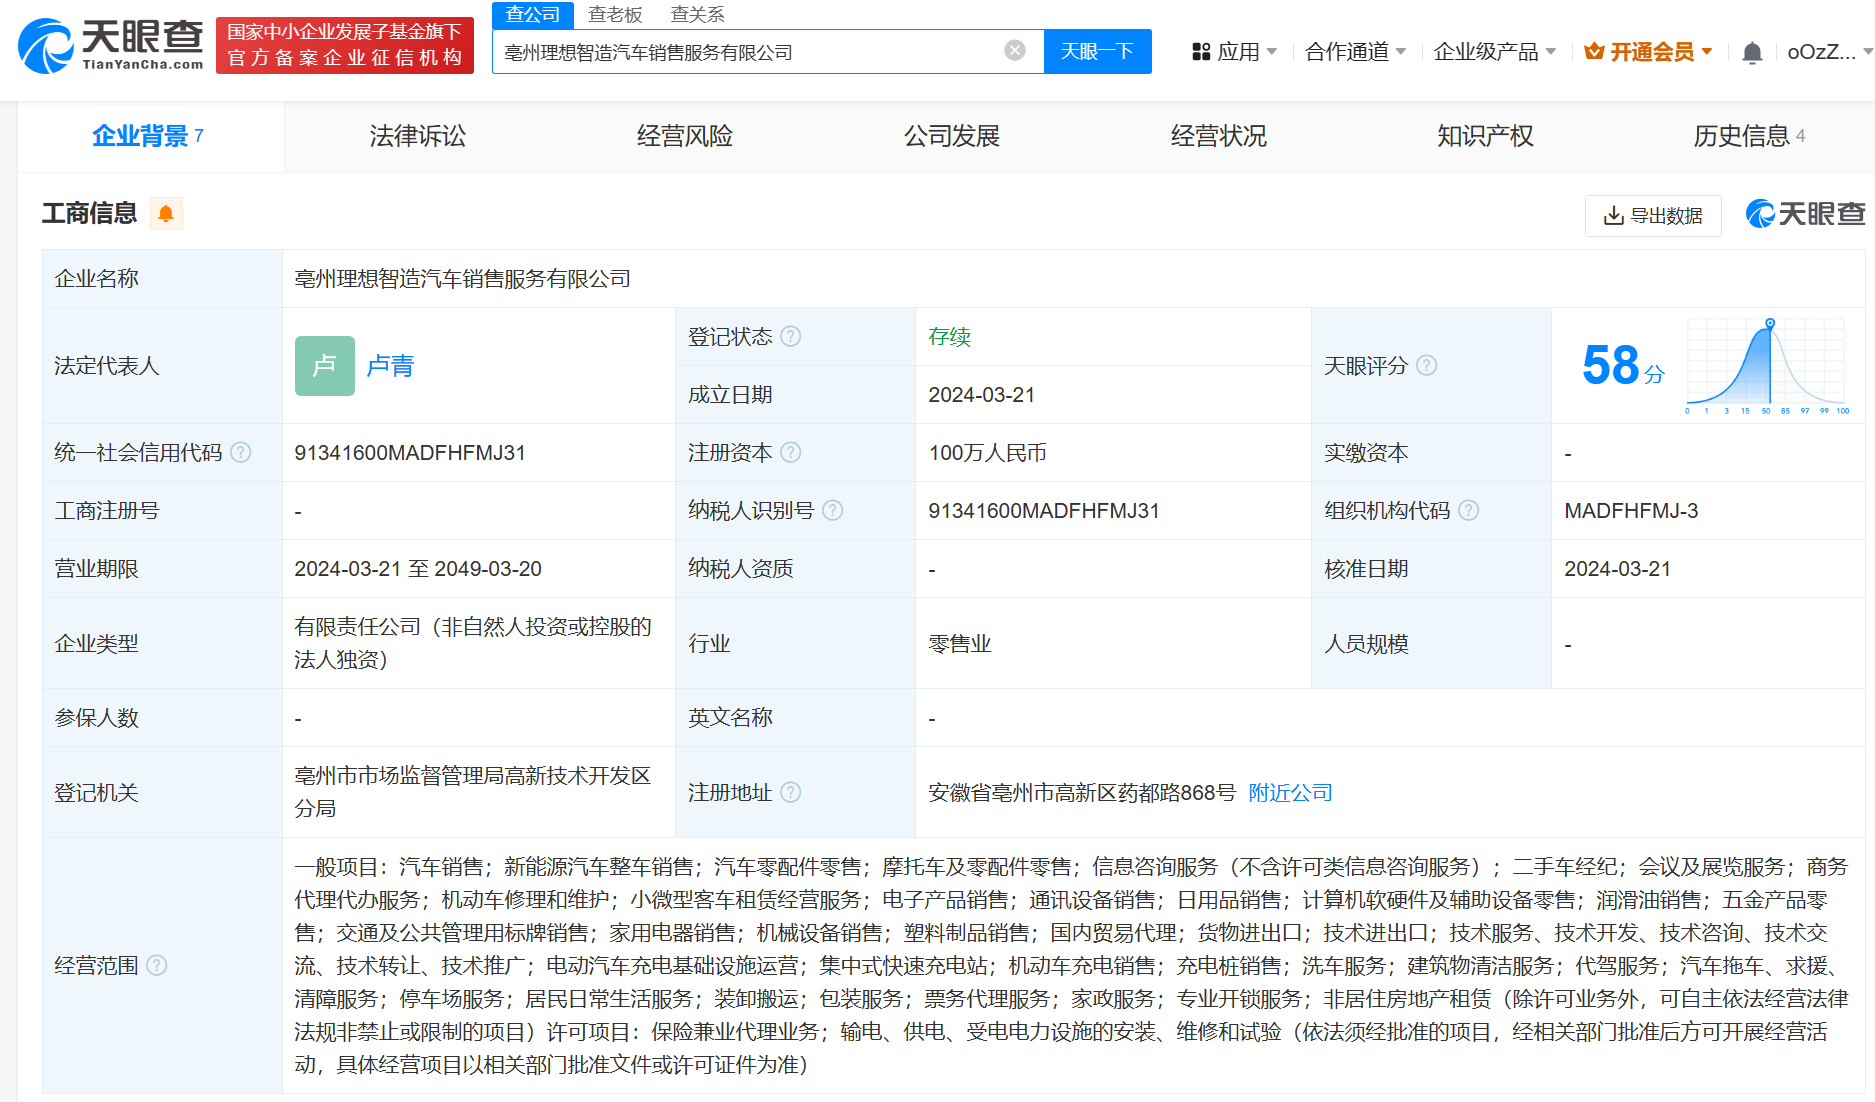Click the 卢 avatar of legal representative
The image size is (1875, 1102).
tap(324, 366)
